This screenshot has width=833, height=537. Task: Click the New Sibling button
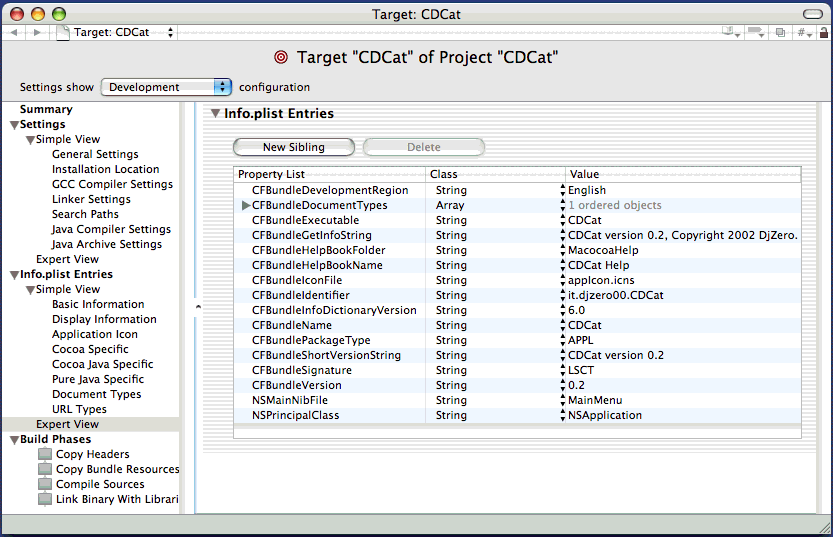click(293, 148)
